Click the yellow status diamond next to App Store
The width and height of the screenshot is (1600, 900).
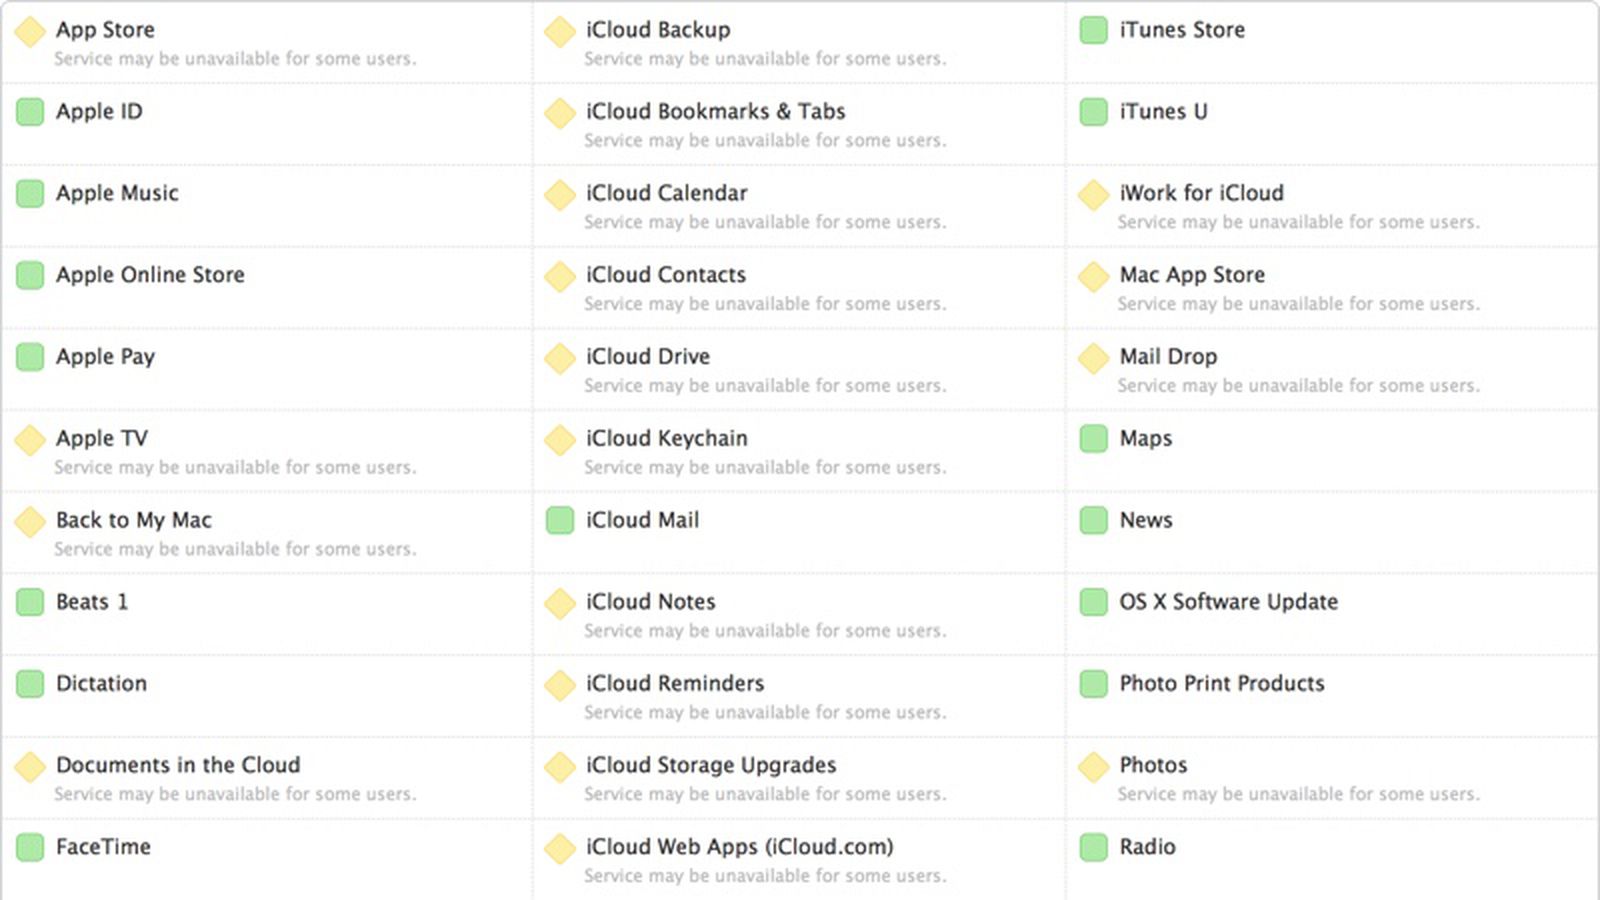(30, 31)
